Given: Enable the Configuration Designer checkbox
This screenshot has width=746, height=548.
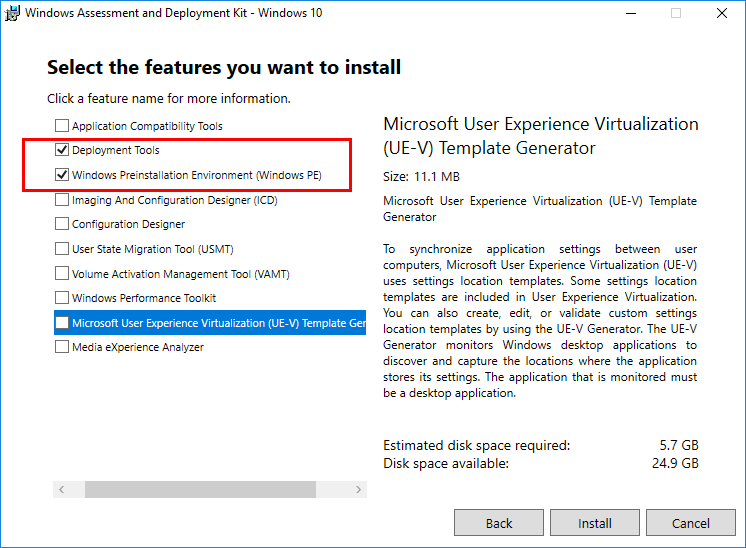Looking at the screenshot, I should click(62, 224).
